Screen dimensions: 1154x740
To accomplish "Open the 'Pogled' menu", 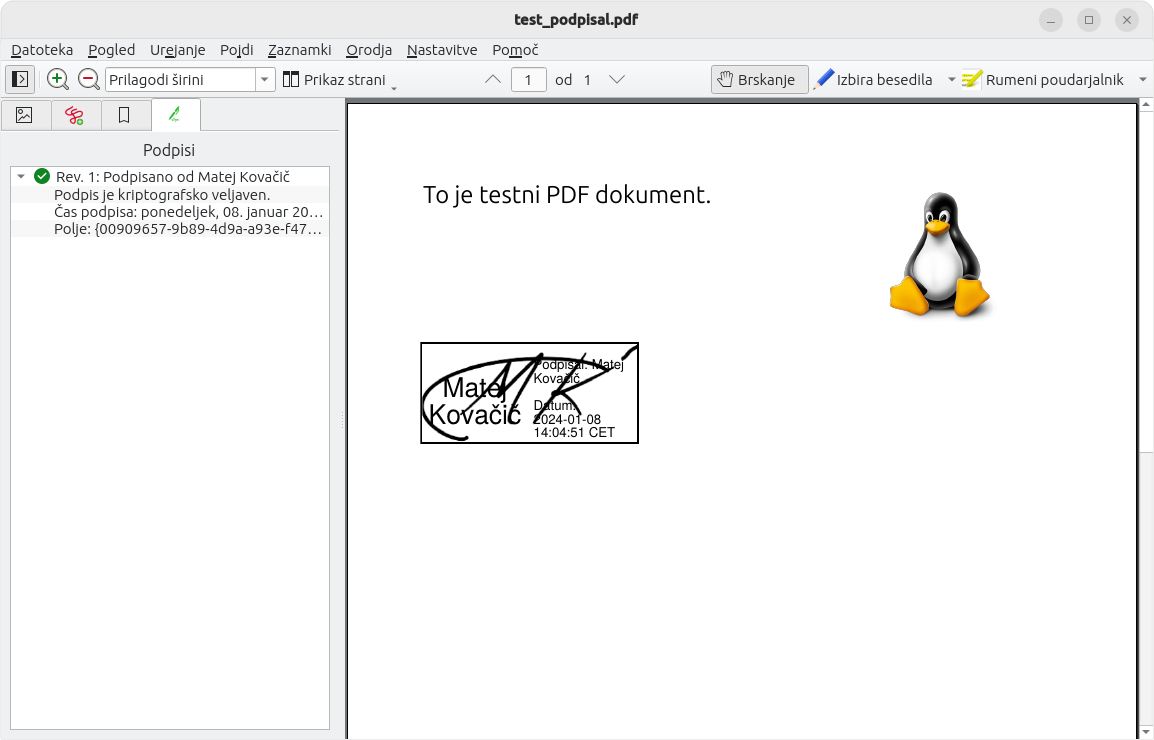I will pyautogui.click(x=111, y=50).
